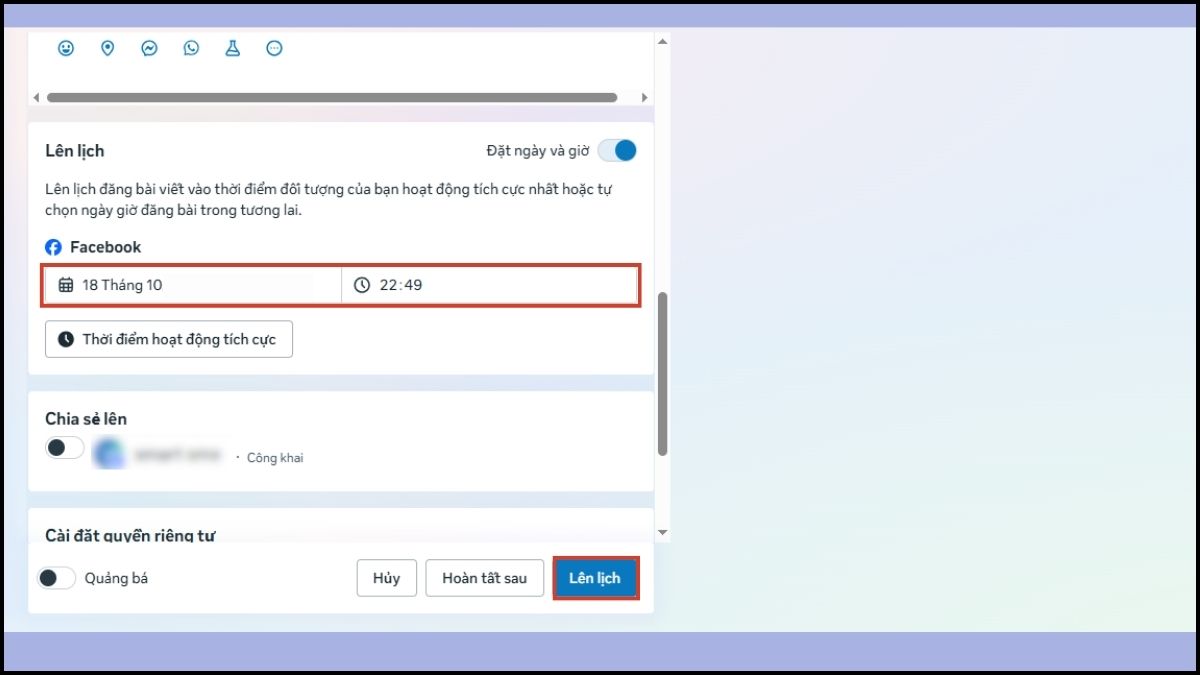
Task: Open the A/B test flask icon
Action: tap(233, 48)
